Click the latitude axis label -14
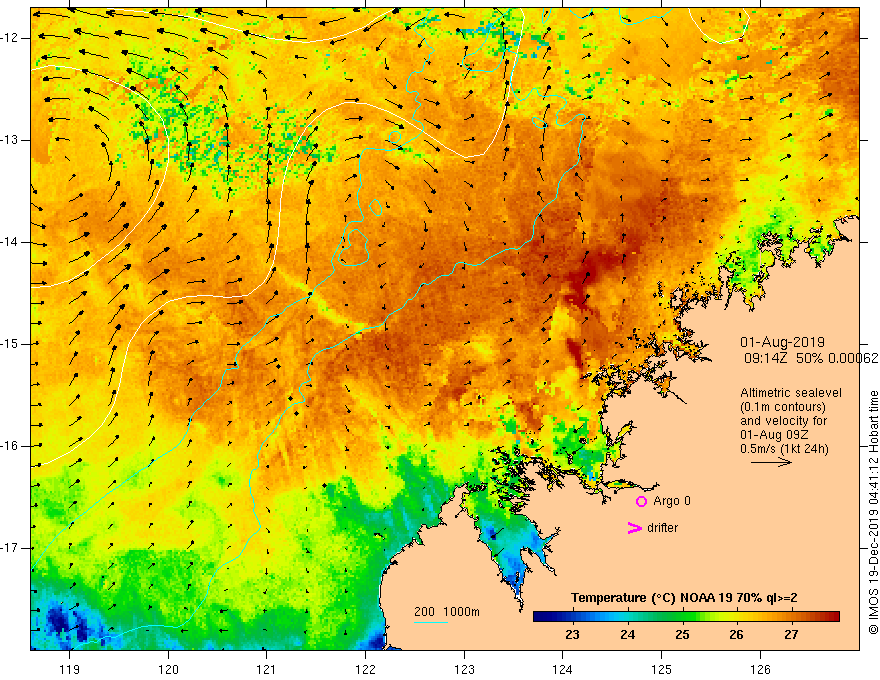This screenshot has height=680, width=880. [x=10, y=242]
